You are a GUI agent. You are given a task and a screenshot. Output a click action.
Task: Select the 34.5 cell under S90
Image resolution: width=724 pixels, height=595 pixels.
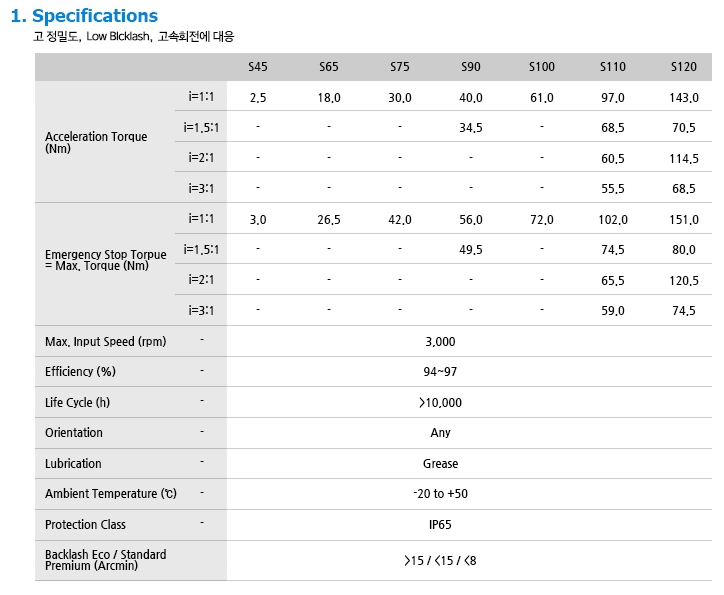471,128
